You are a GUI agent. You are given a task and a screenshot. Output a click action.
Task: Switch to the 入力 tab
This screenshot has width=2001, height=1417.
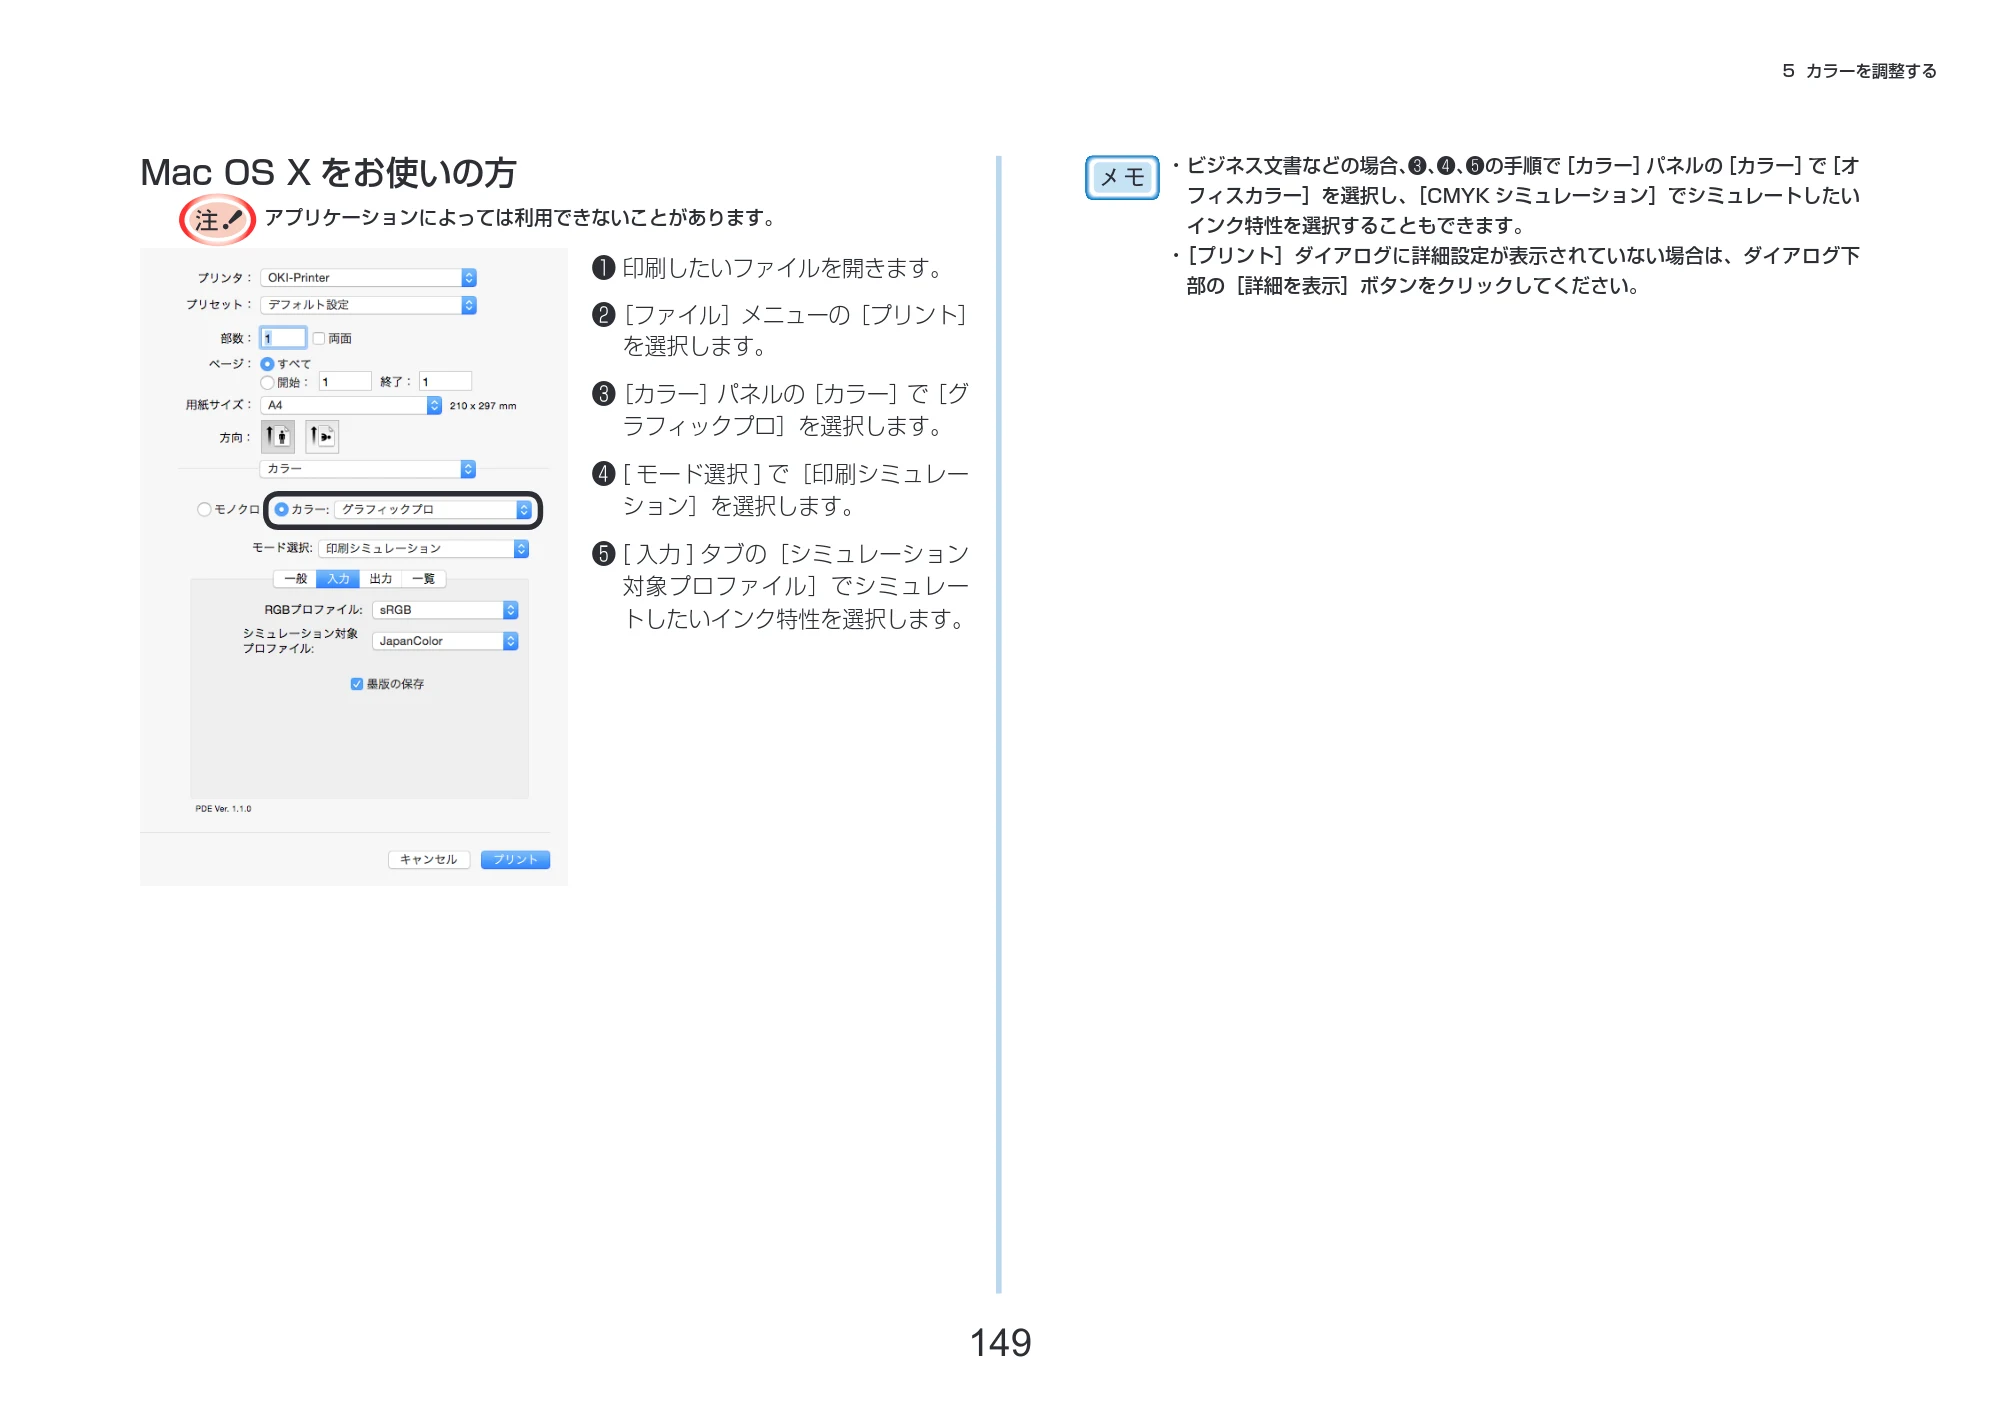click(x=338, y=579)
